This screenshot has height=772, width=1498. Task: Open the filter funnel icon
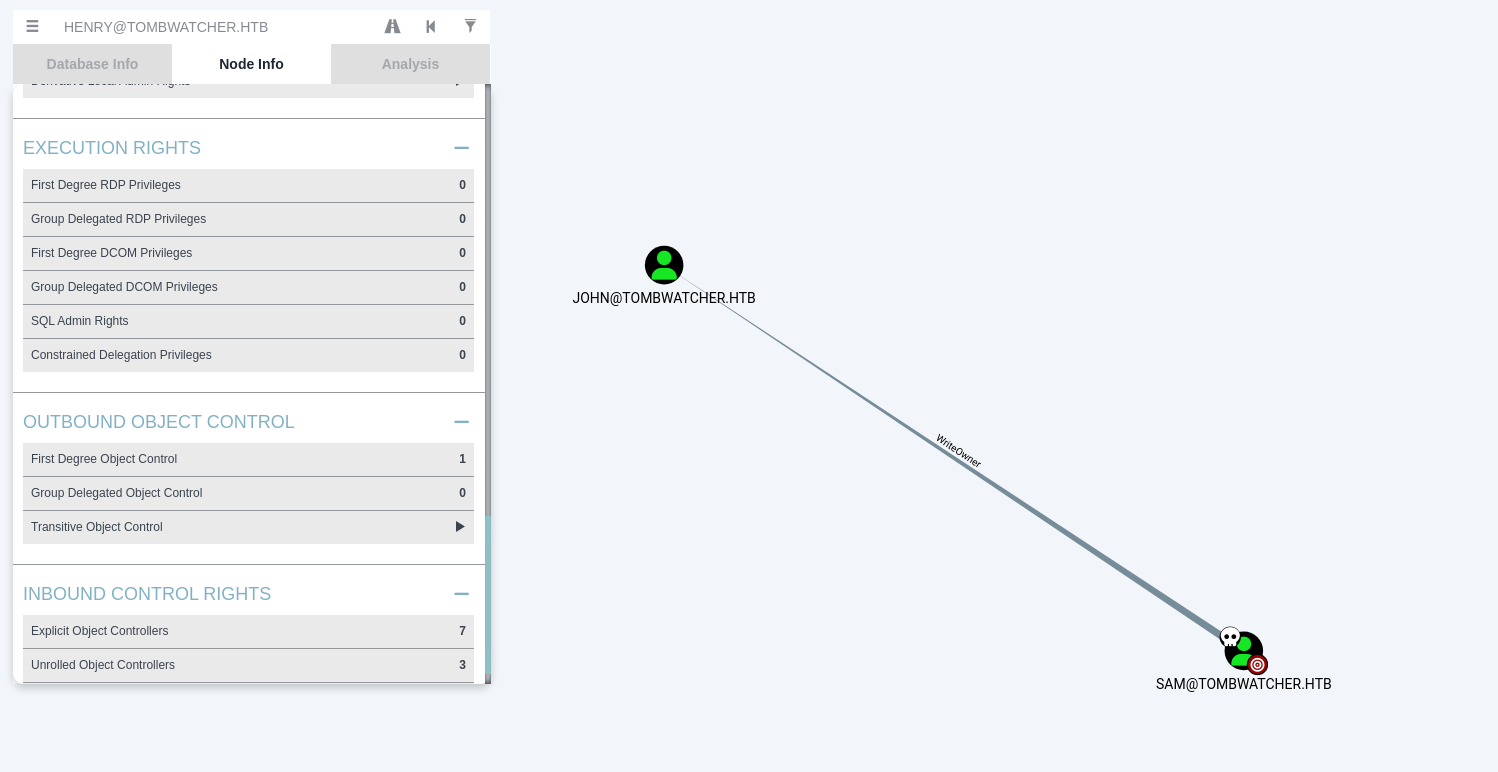[x=470, y=27]
